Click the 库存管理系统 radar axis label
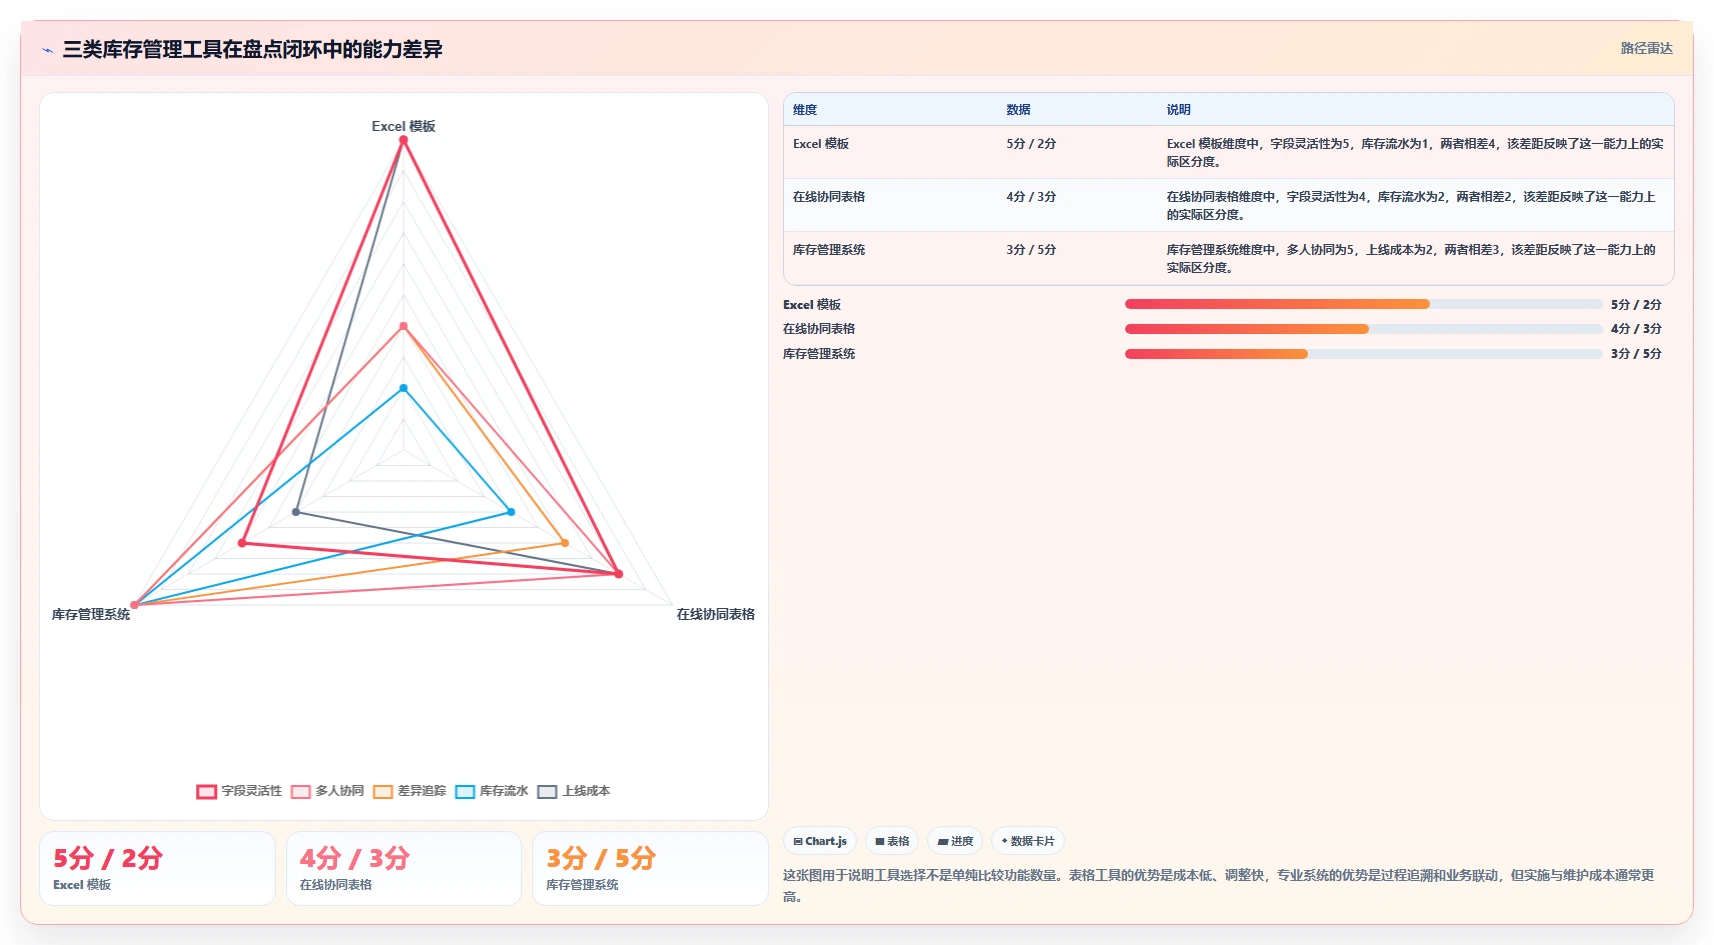1714x945 pixels. point(91,614)
